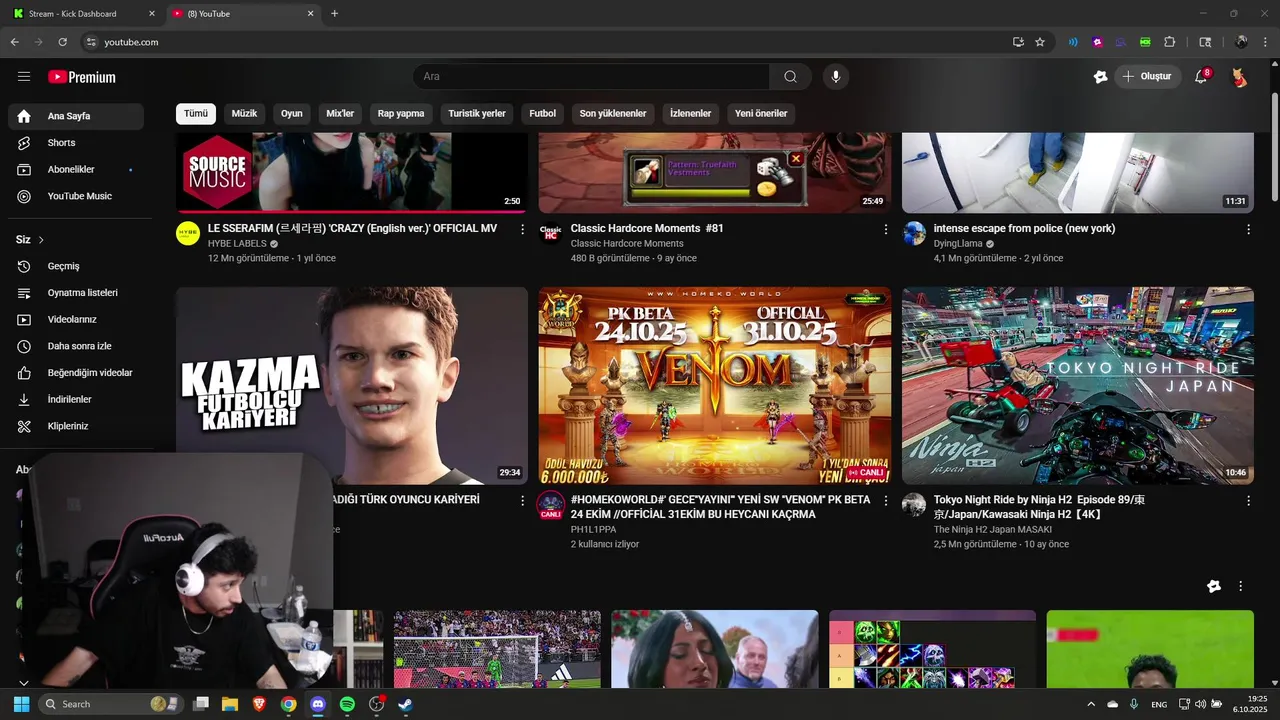
Task: Open Spotify from the taskbar
Action: pyautogui.click(x=347, y=704)
